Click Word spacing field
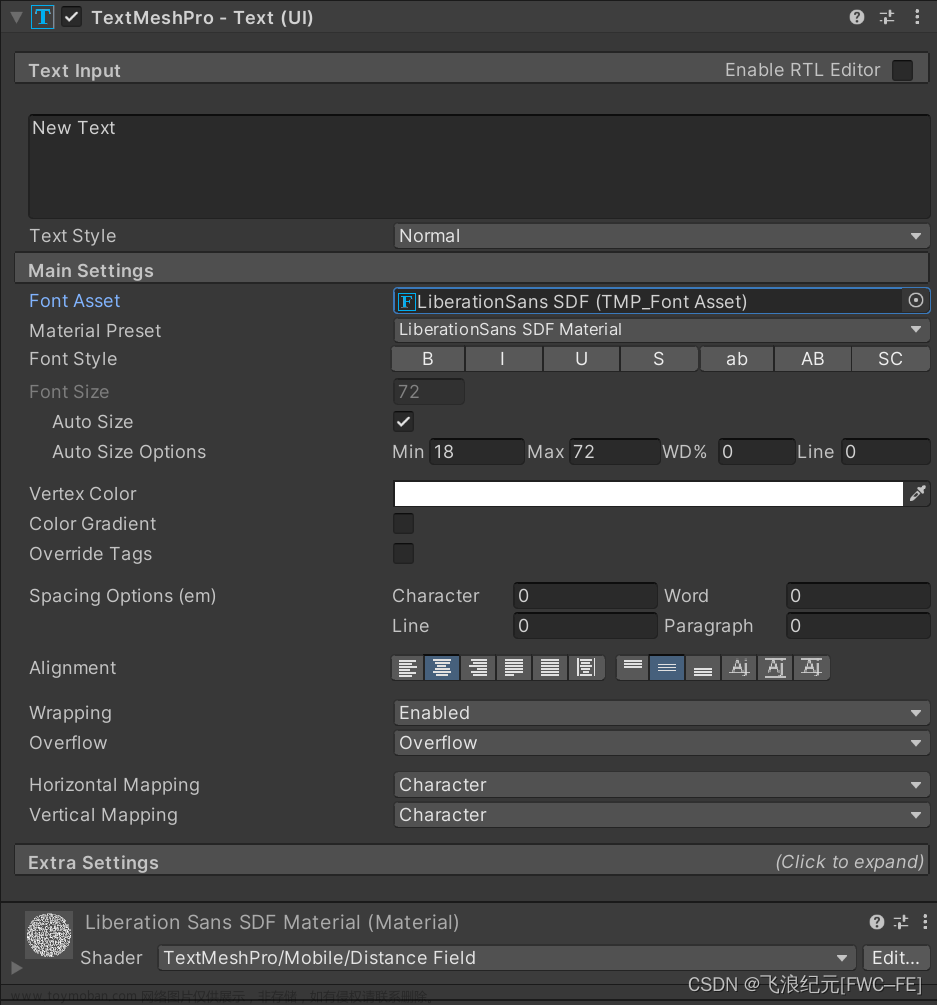Screen dimensions: 937x1005 858,595
